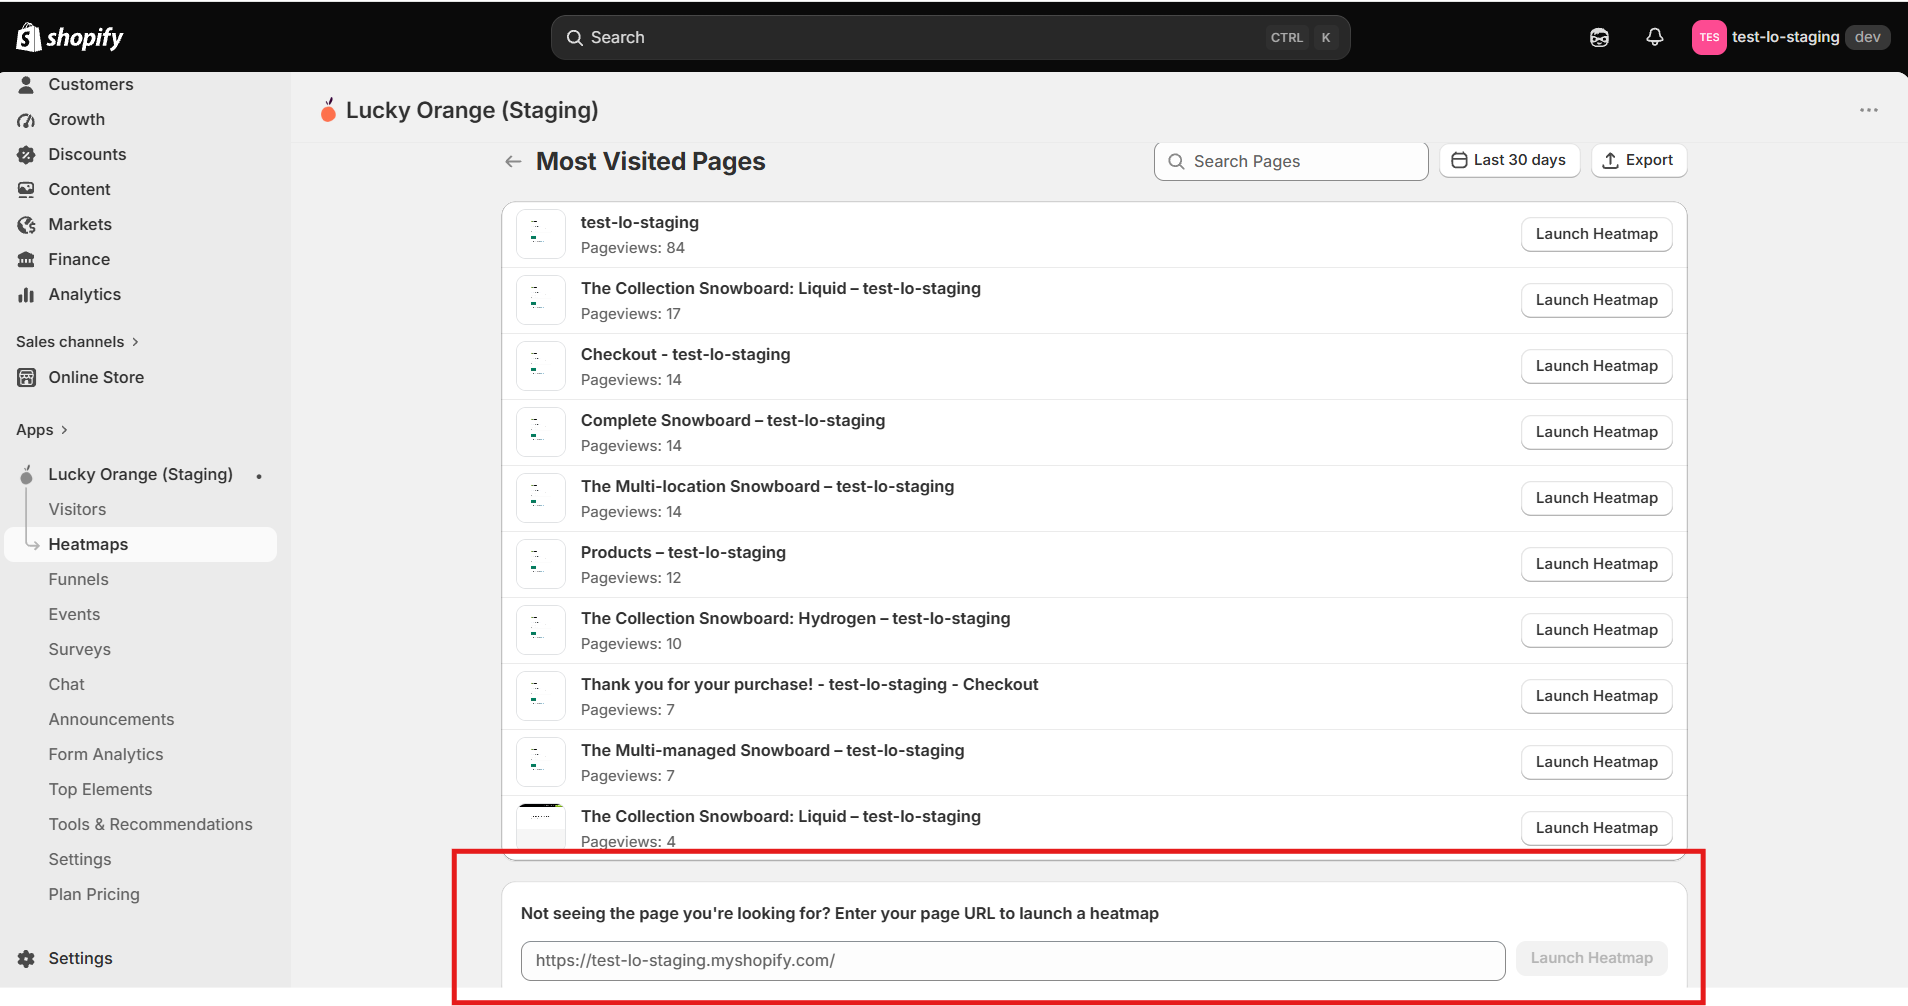Click the Content sidebar icon
1908x1006 pixels.
click(x=26, y=189)
